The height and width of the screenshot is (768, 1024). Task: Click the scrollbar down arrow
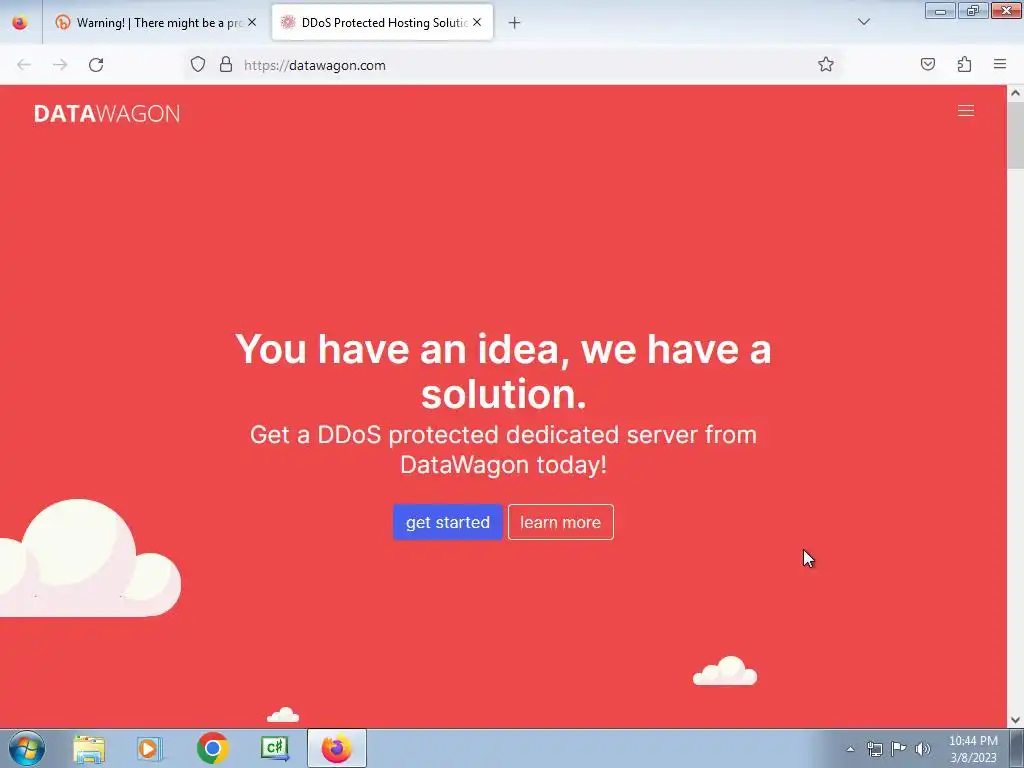(x=1015, y=720)
